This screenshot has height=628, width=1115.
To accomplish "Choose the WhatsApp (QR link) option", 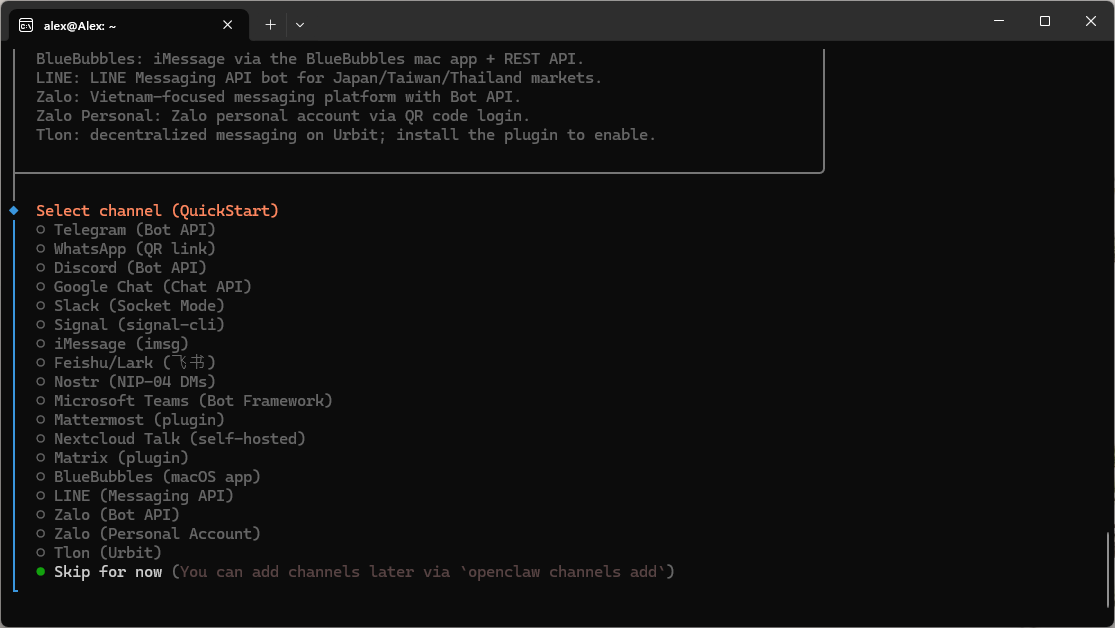I will click(41, 249).
